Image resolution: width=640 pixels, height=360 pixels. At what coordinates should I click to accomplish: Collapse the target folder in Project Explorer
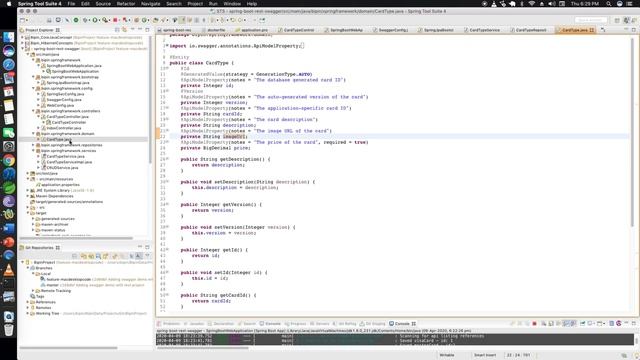coord(28,213)
